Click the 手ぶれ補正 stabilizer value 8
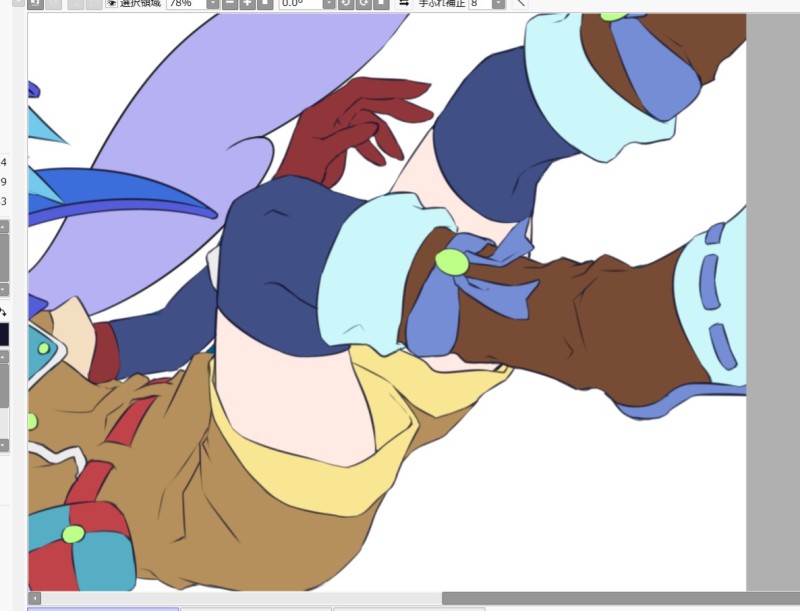 coord(480,3)
